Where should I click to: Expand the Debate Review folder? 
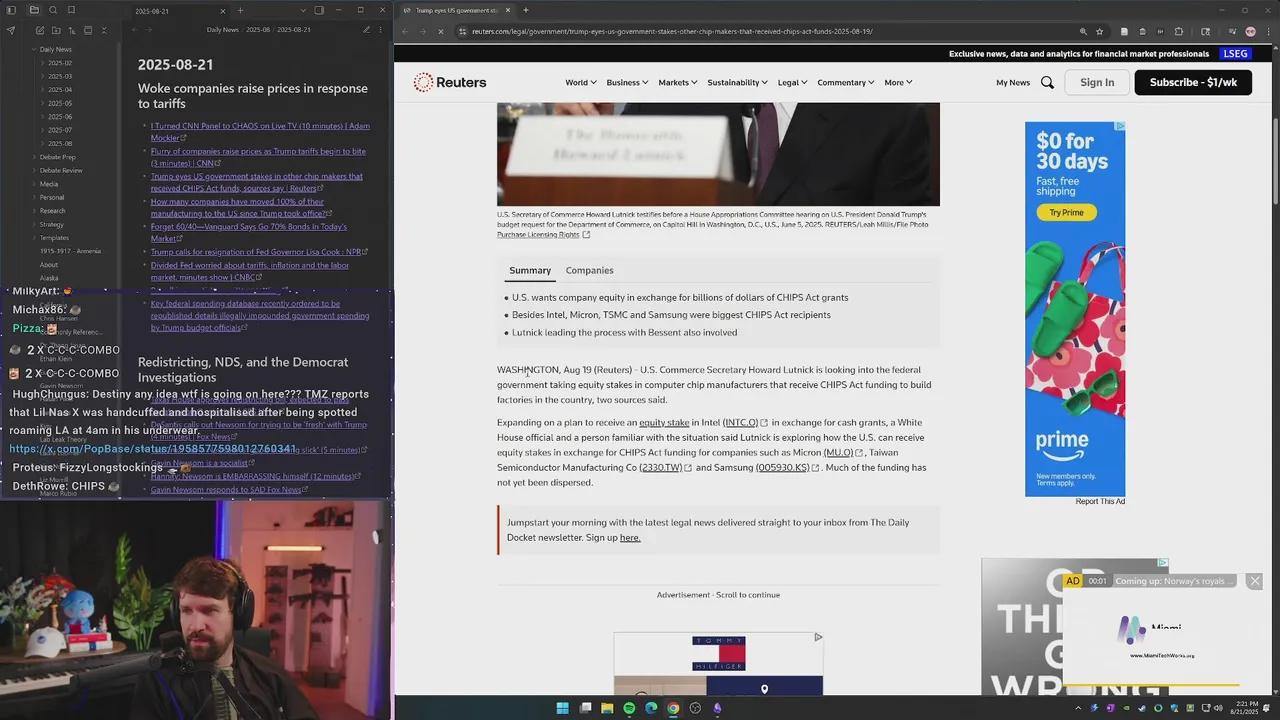[x=60, y=170]
